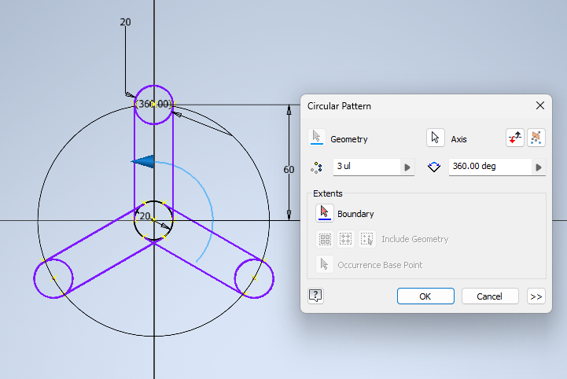Click the Axis label
This screenshot has width=567, height=379.
tap(459, 139)
